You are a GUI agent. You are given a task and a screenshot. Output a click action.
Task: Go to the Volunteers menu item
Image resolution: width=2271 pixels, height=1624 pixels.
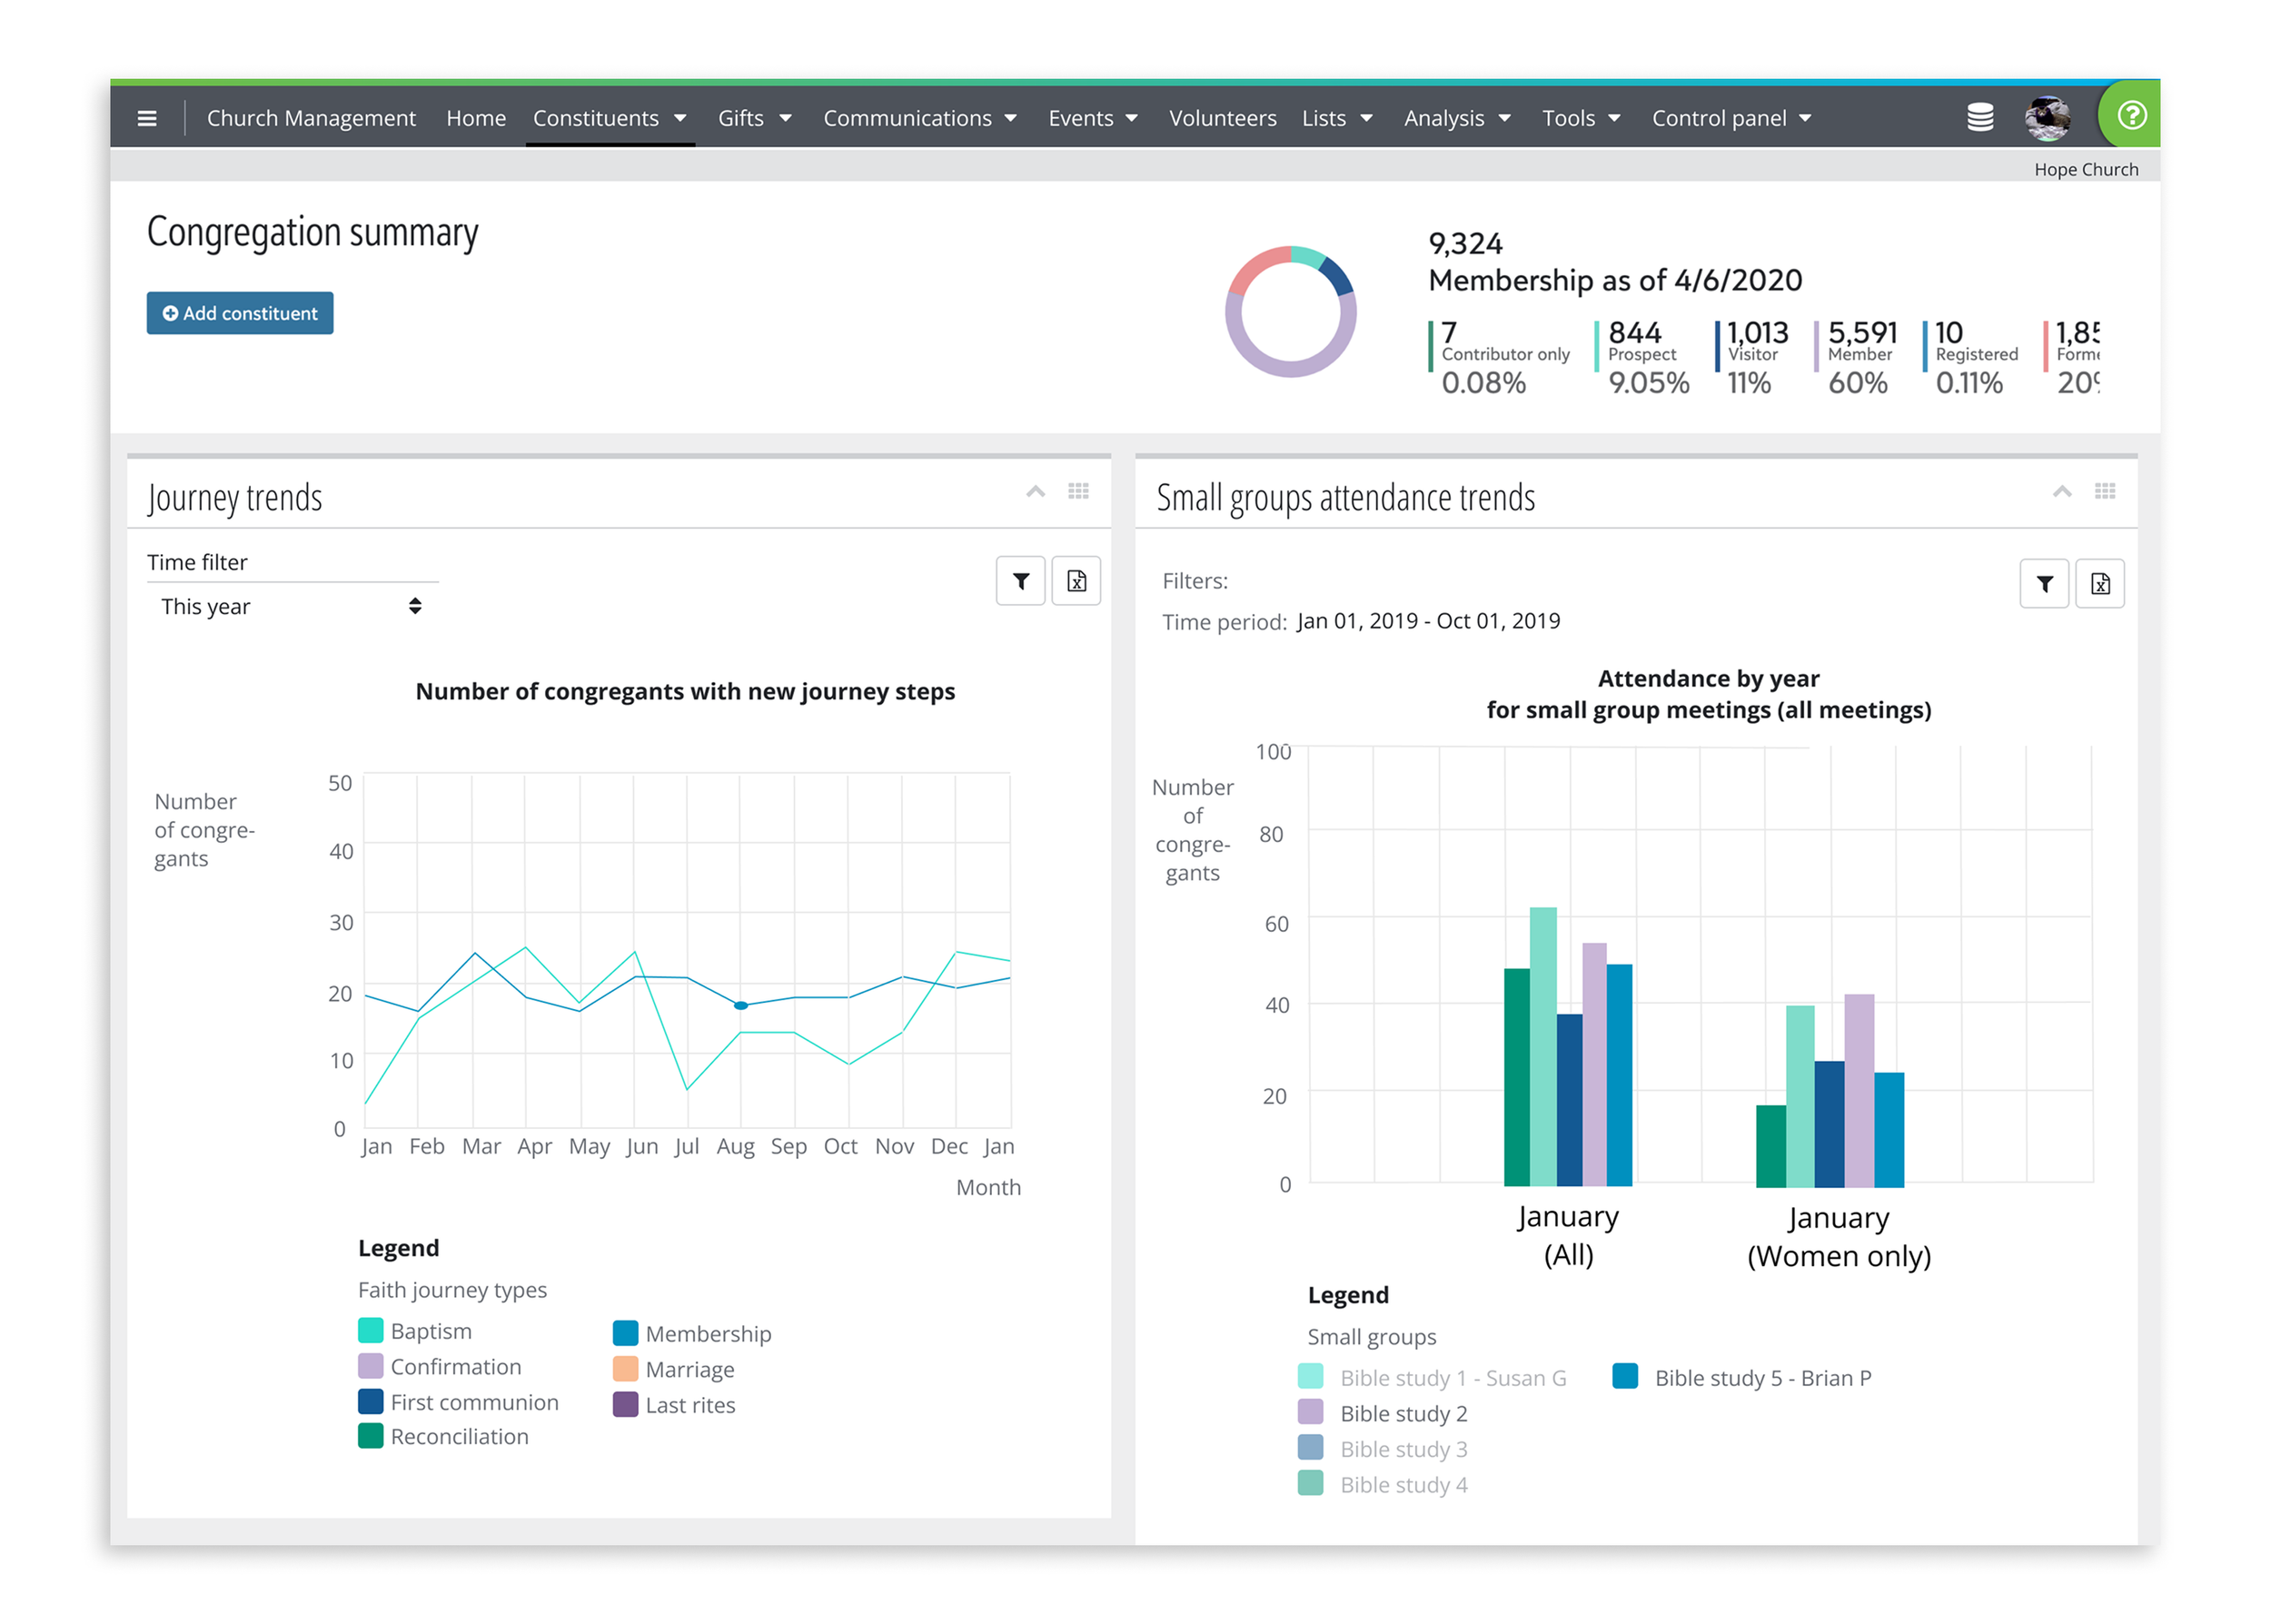pyautogui.click(x=1222, y=118)
